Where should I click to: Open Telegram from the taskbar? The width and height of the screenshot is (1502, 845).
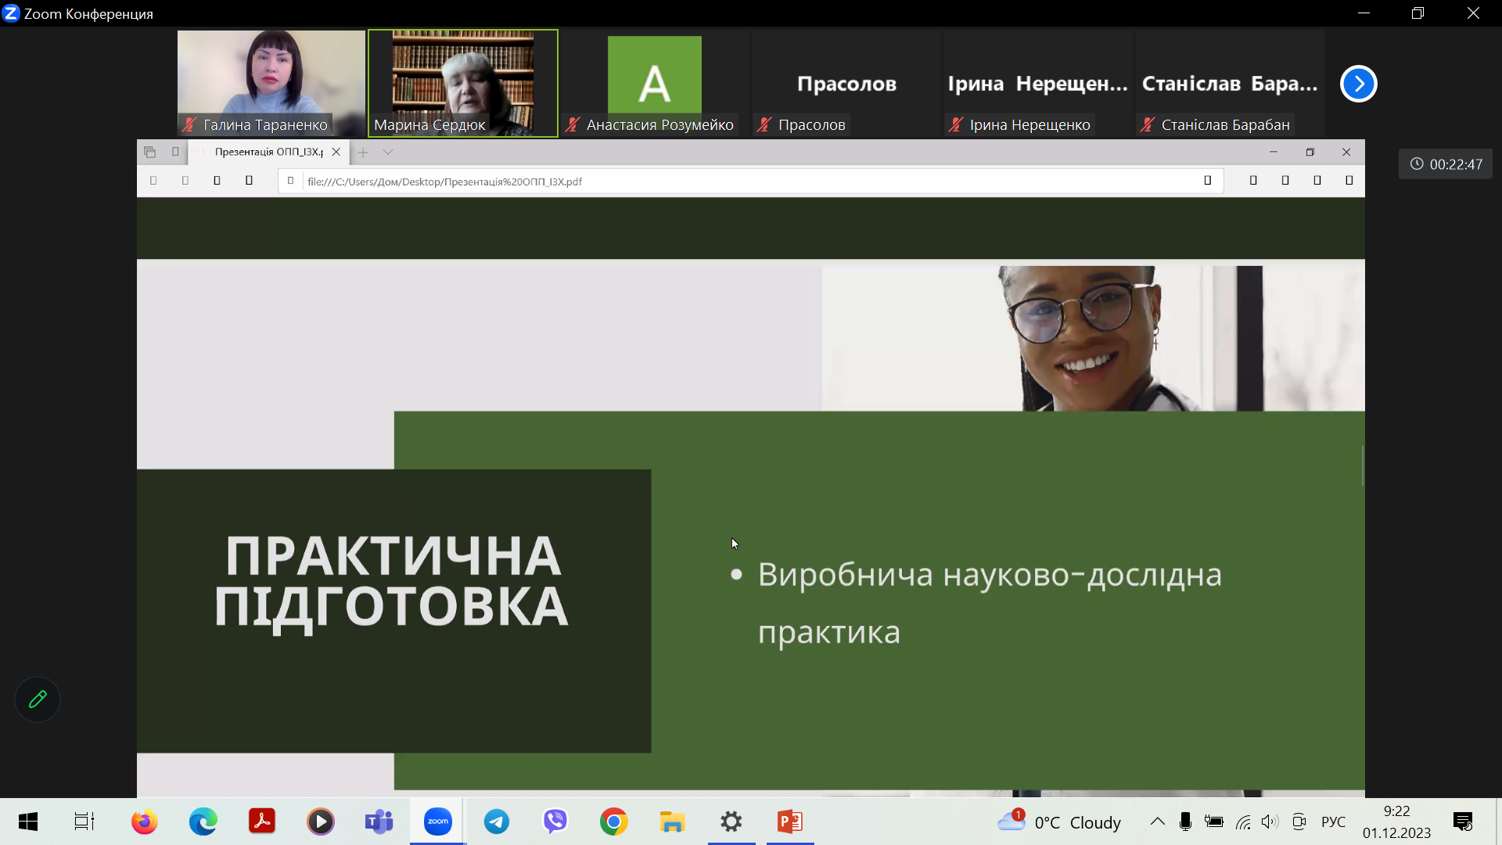pyautogui.click(x=496, y=822)
